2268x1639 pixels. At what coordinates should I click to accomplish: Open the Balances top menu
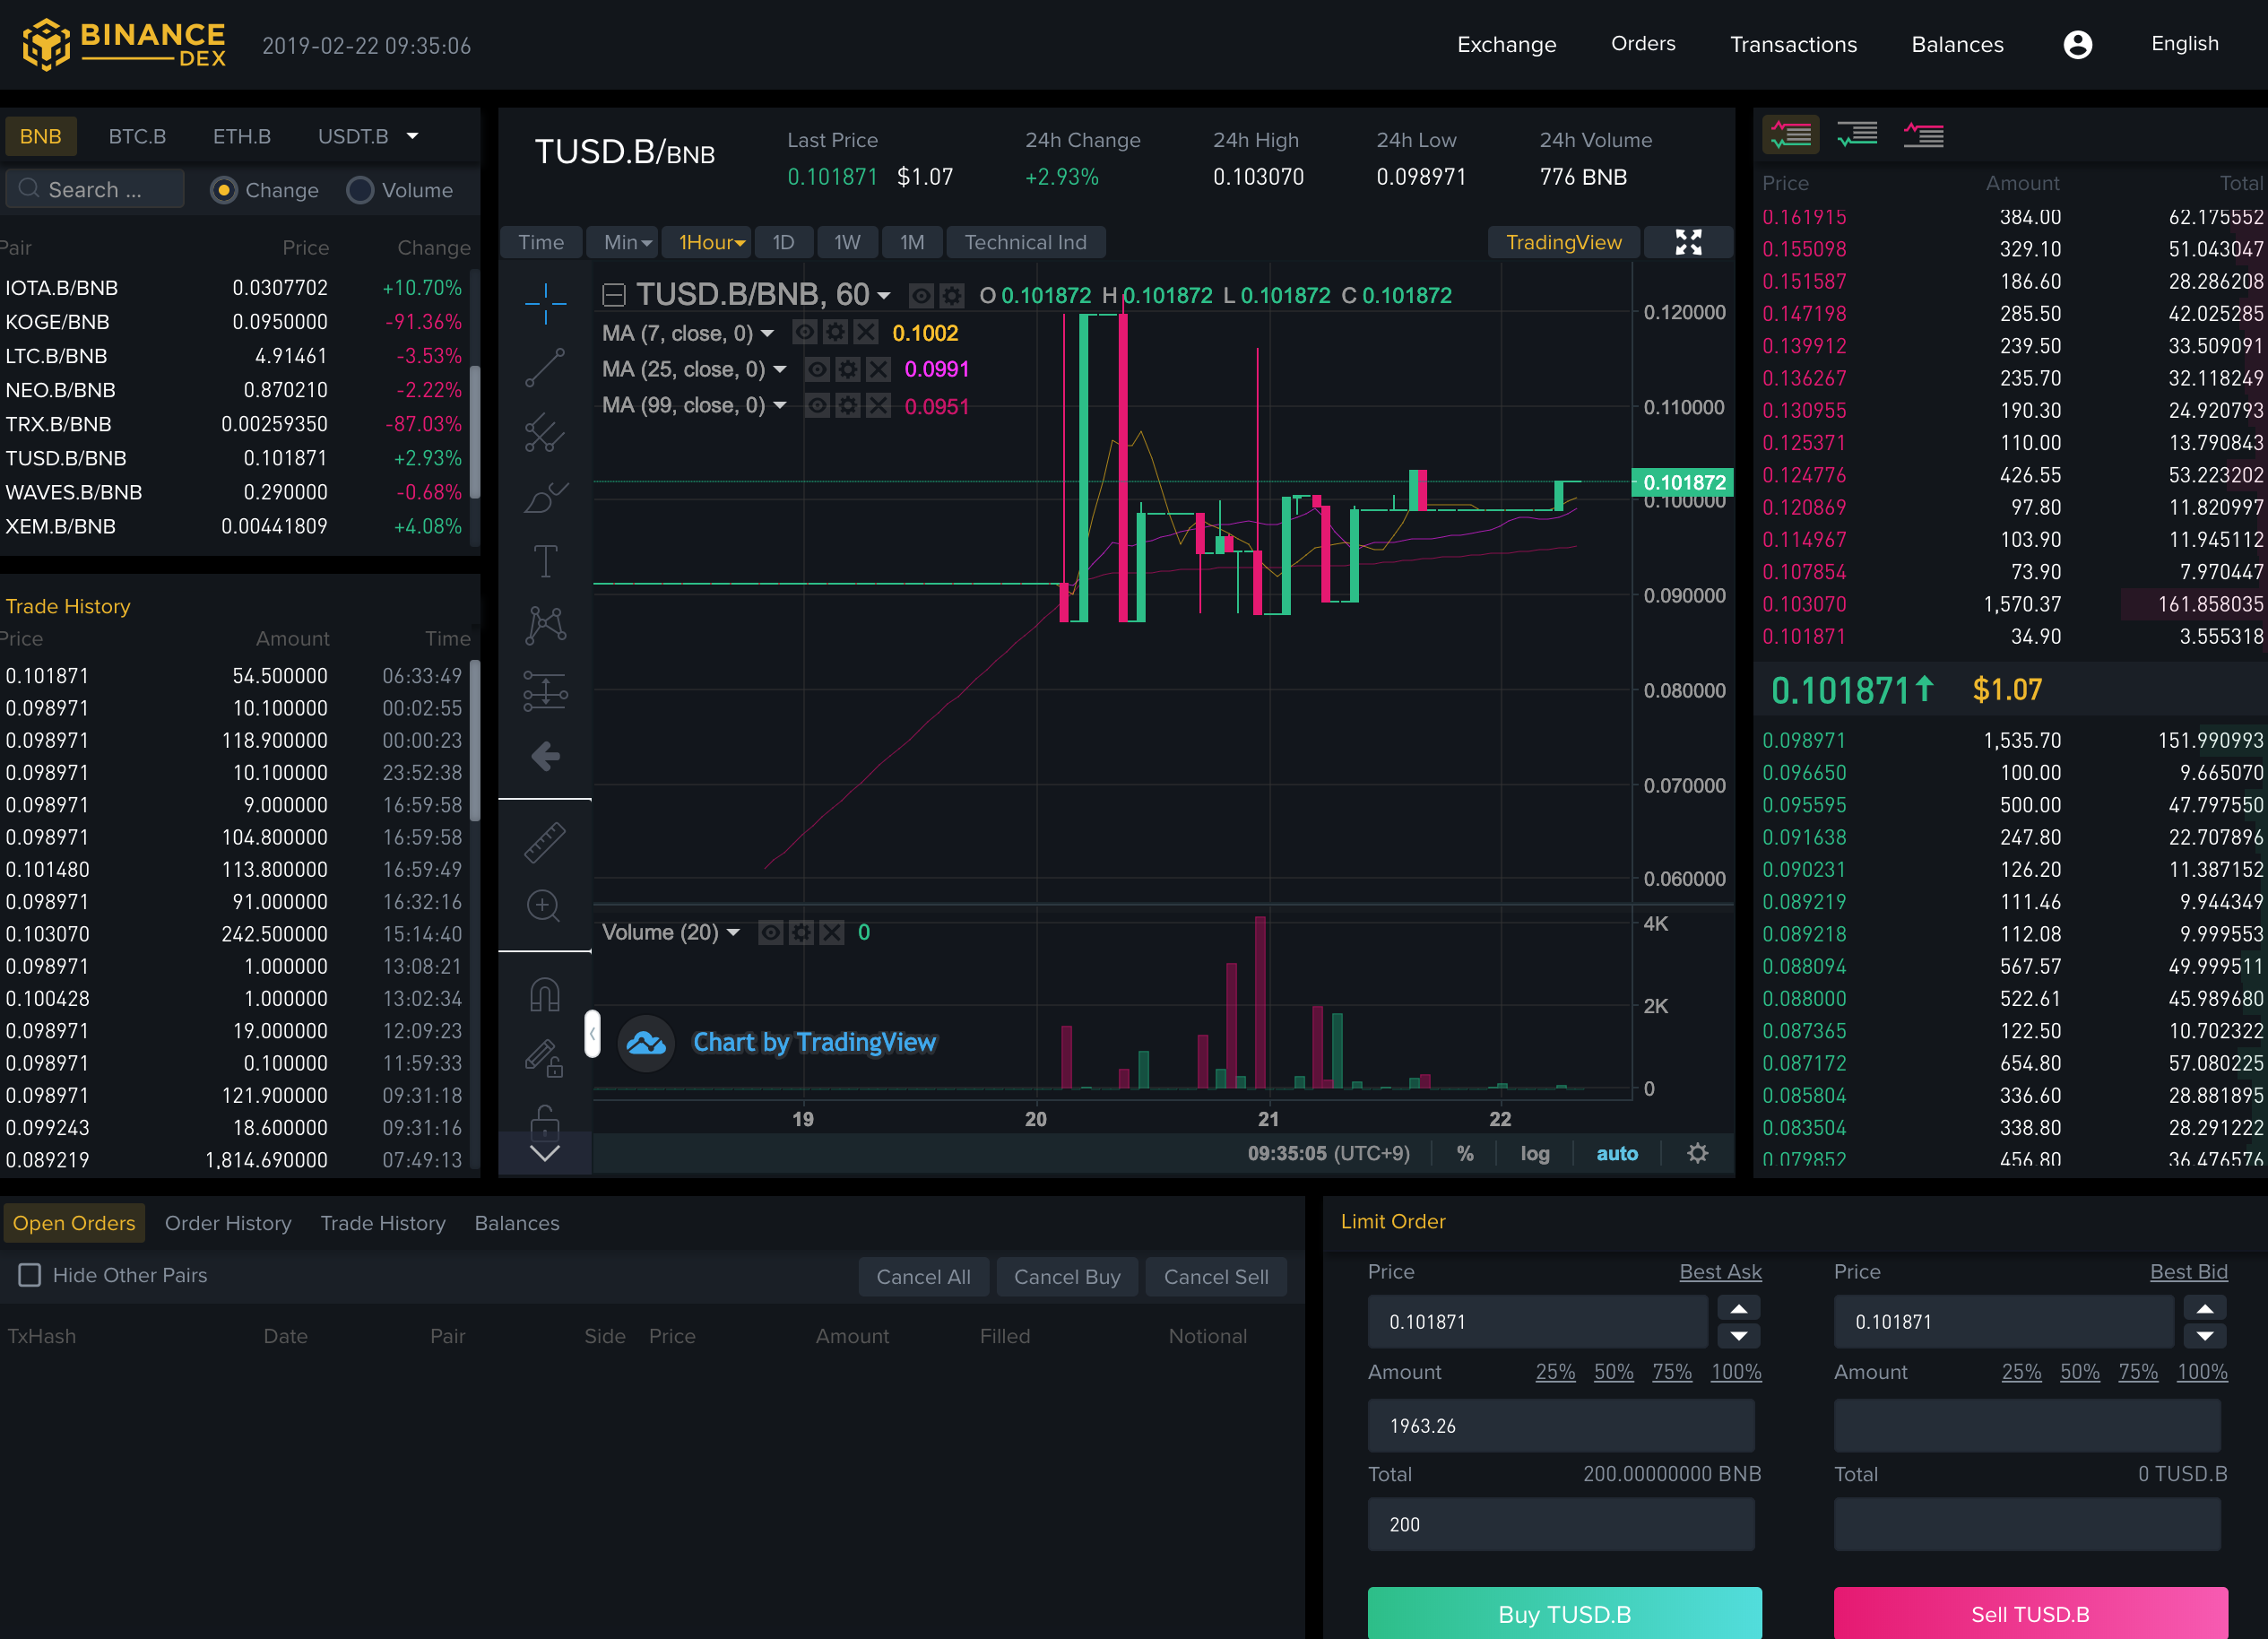(1957, 45)
